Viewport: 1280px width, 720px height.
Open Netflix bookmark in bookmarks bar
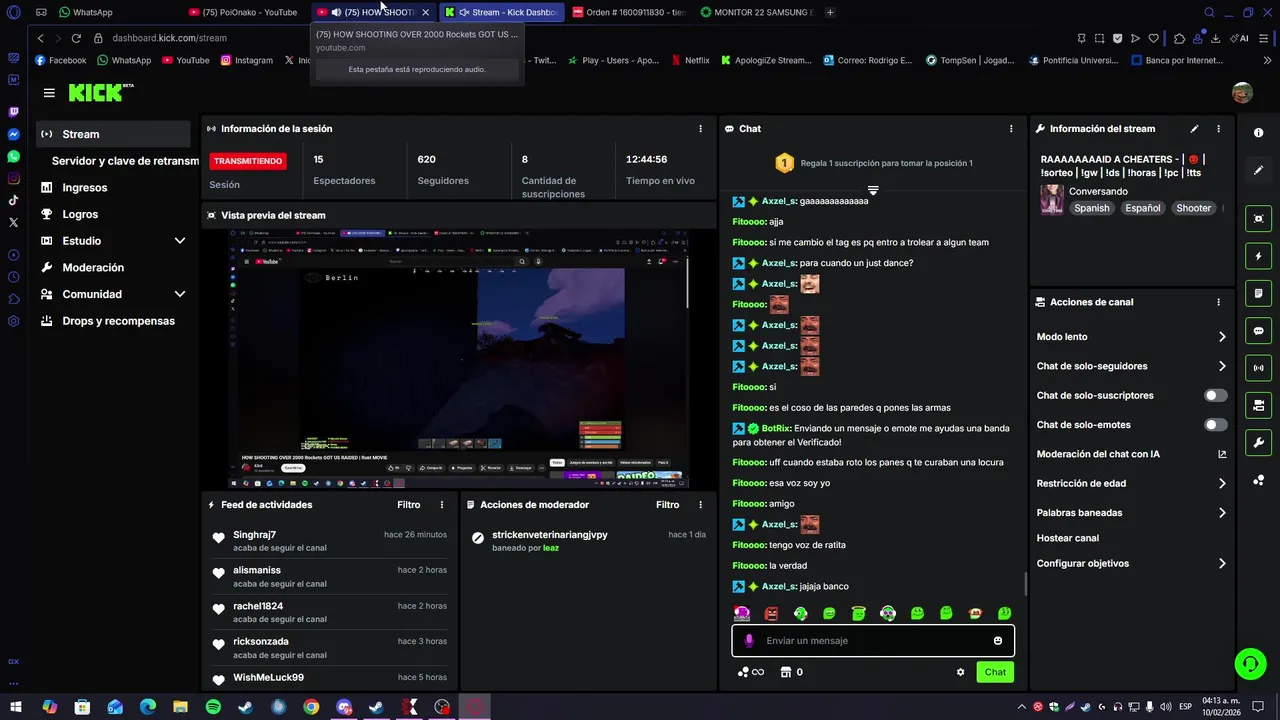coord(689,60)
